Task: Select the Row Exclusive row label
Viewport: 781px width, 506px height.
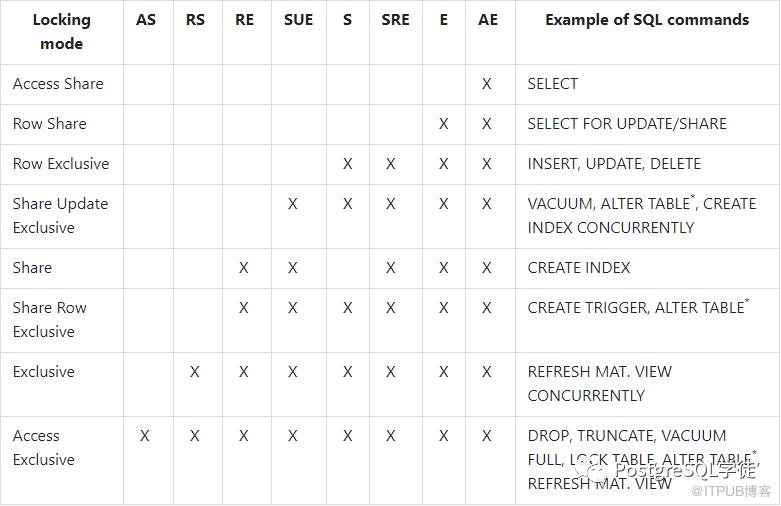Action: click(61, 164)
